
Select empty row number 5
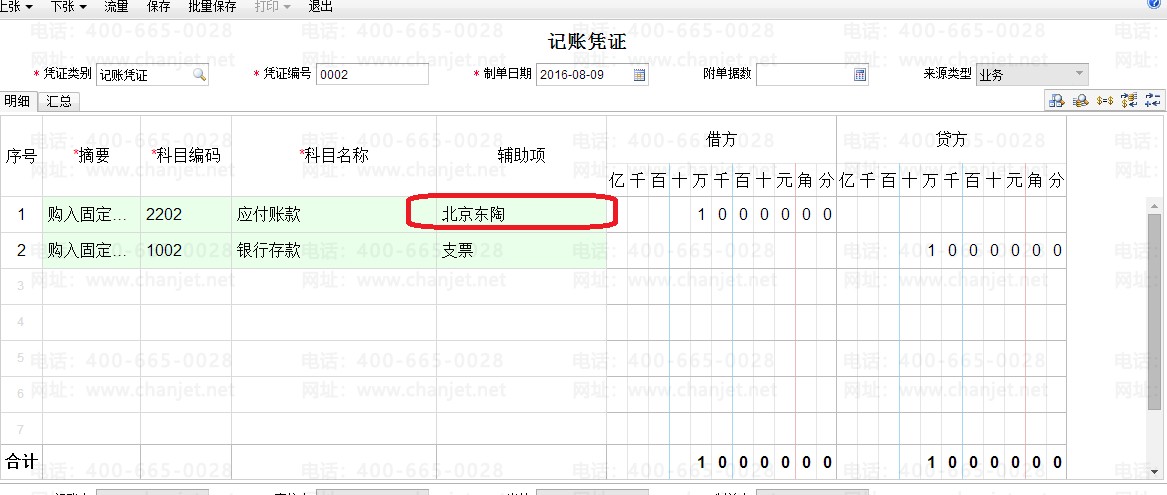(21, 358)
